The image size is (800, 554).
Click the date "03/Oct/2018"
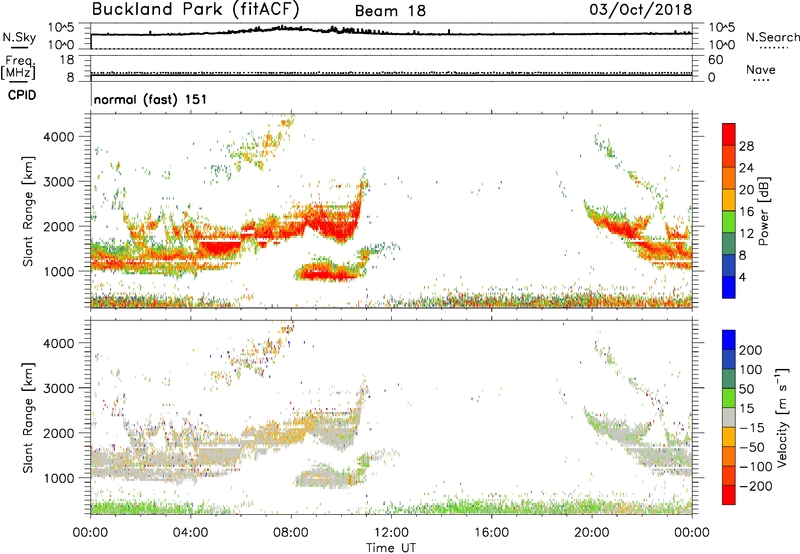(641, 9)
